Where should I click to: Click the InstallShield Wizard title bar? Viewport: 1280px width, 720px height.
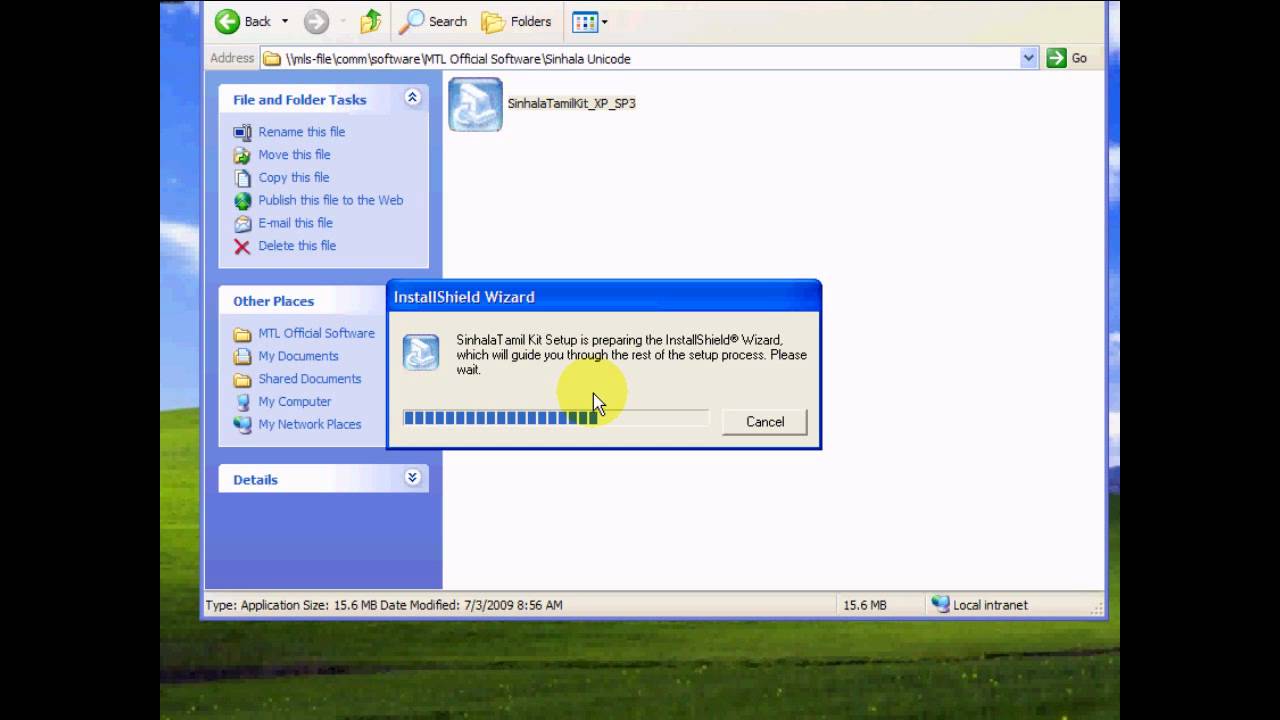click(604, 297)
